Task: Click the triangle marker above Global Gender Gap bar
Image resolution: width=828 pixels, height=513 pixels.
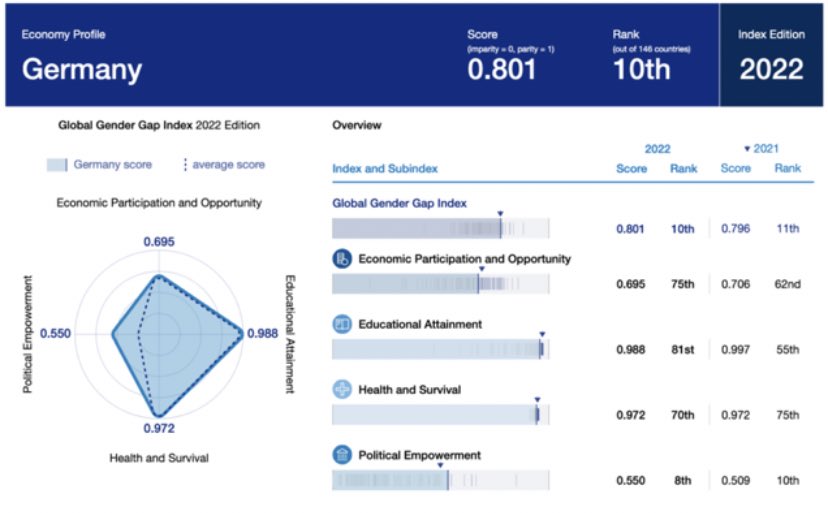Action: pos(500,214)
